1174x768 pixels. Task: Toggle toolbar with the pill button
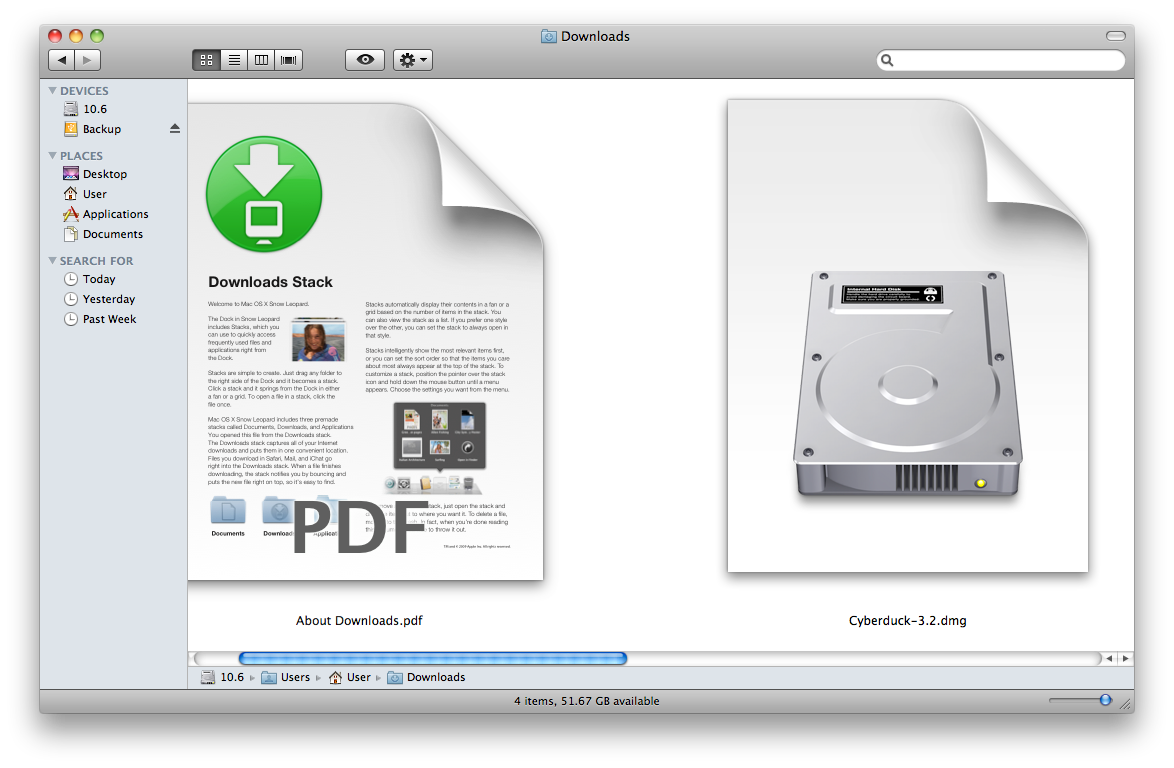coord(1116,36)
